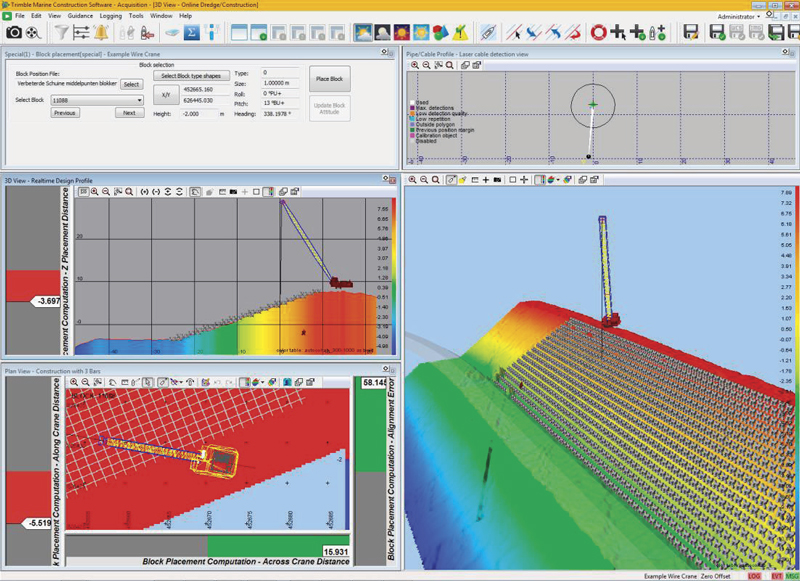Click the Block Position File text field
Viewport: 800px width, 581px height.
pos(67,84)
